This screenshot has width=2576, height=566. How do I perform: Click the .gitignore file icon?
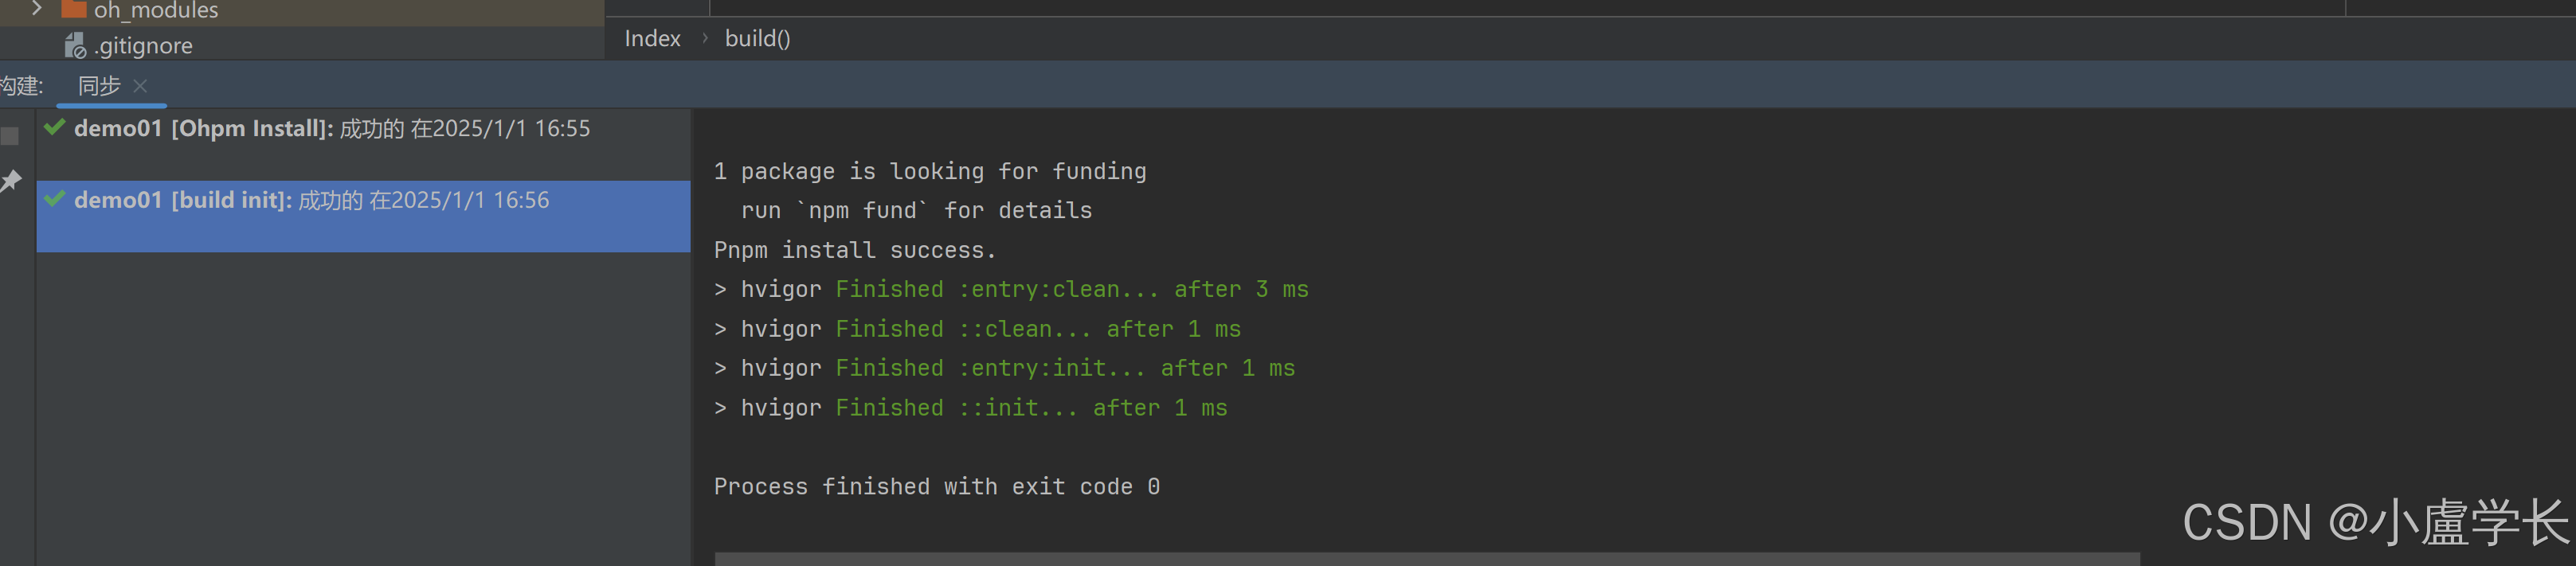click(x=75, y=46)
